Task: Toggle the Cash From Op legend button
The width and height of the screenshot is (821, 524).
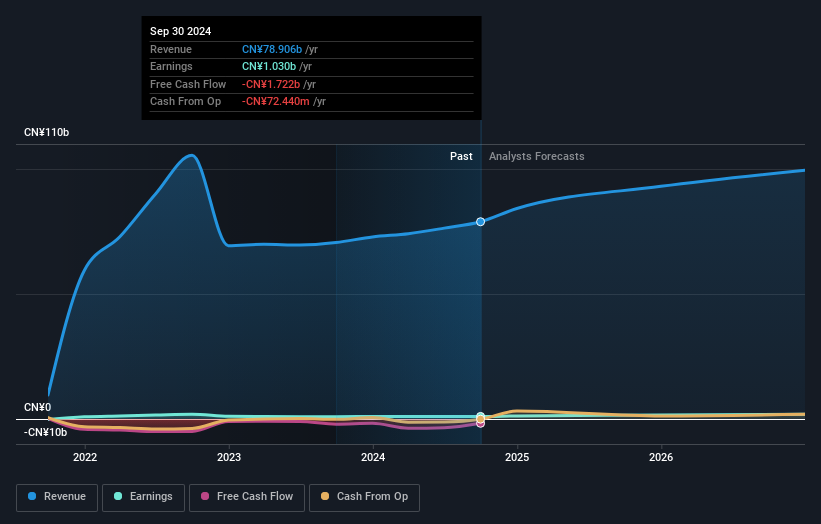Action: coord(364,497)
